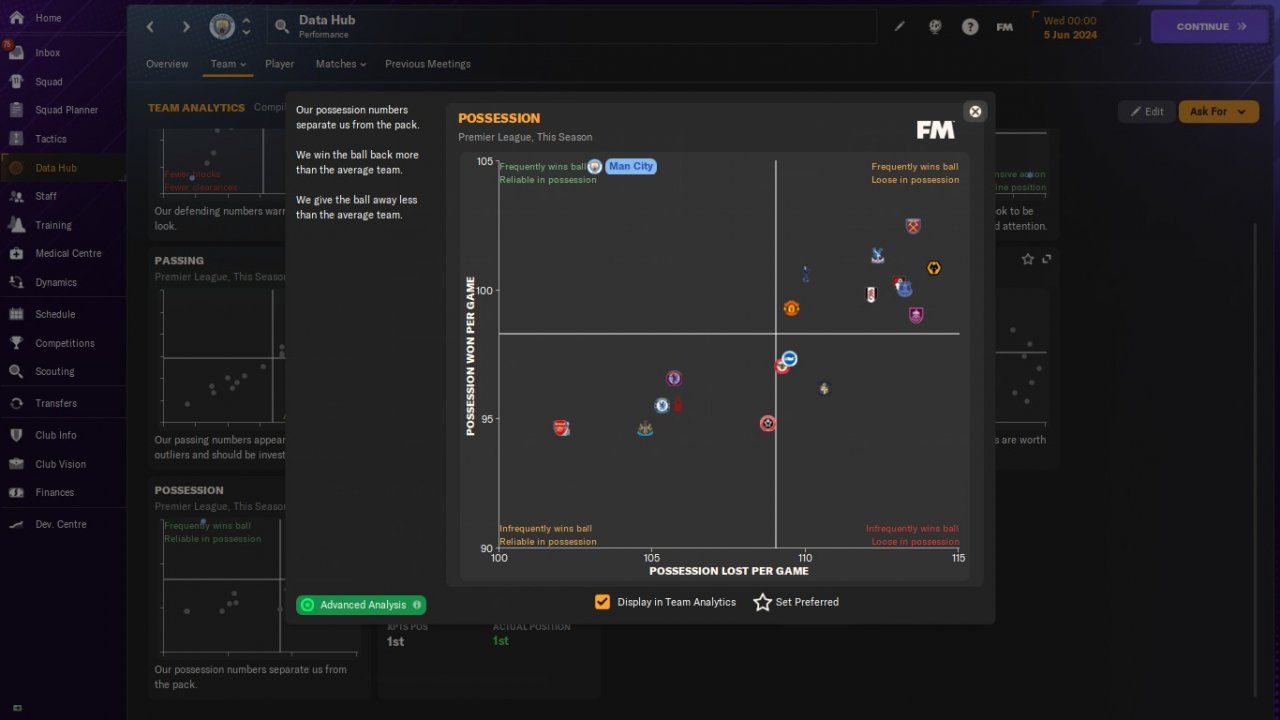Open the help question mark icon
This screenshot has height=720, width=1280.
point(970,27)
